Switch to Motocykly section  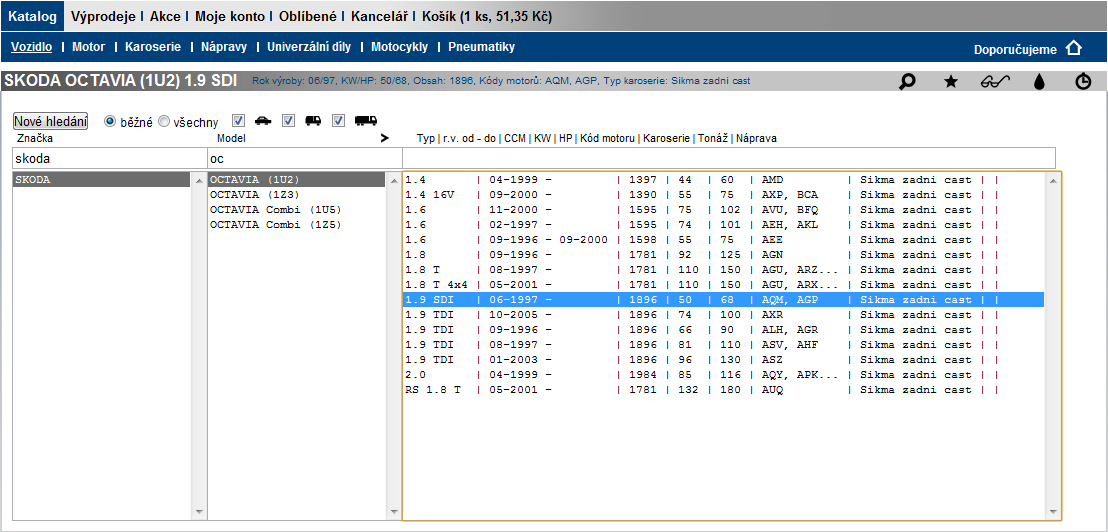pos(399,47)
